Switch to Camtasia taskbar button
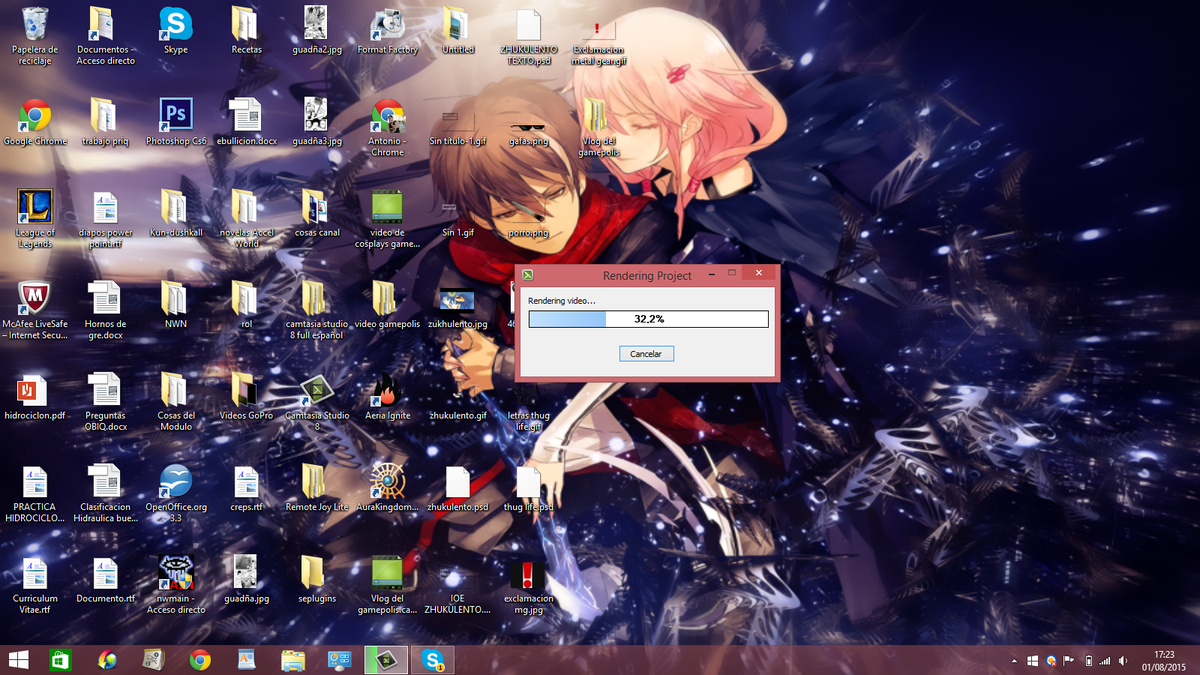Viewport: 1200px width, 675px height. pyautogui.click(x=387, y=659)
